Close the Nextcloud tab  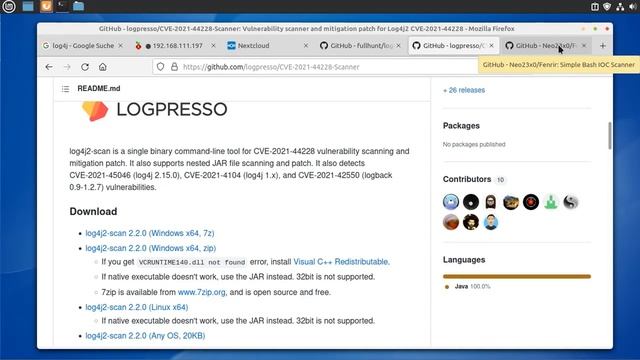[306, 46]
